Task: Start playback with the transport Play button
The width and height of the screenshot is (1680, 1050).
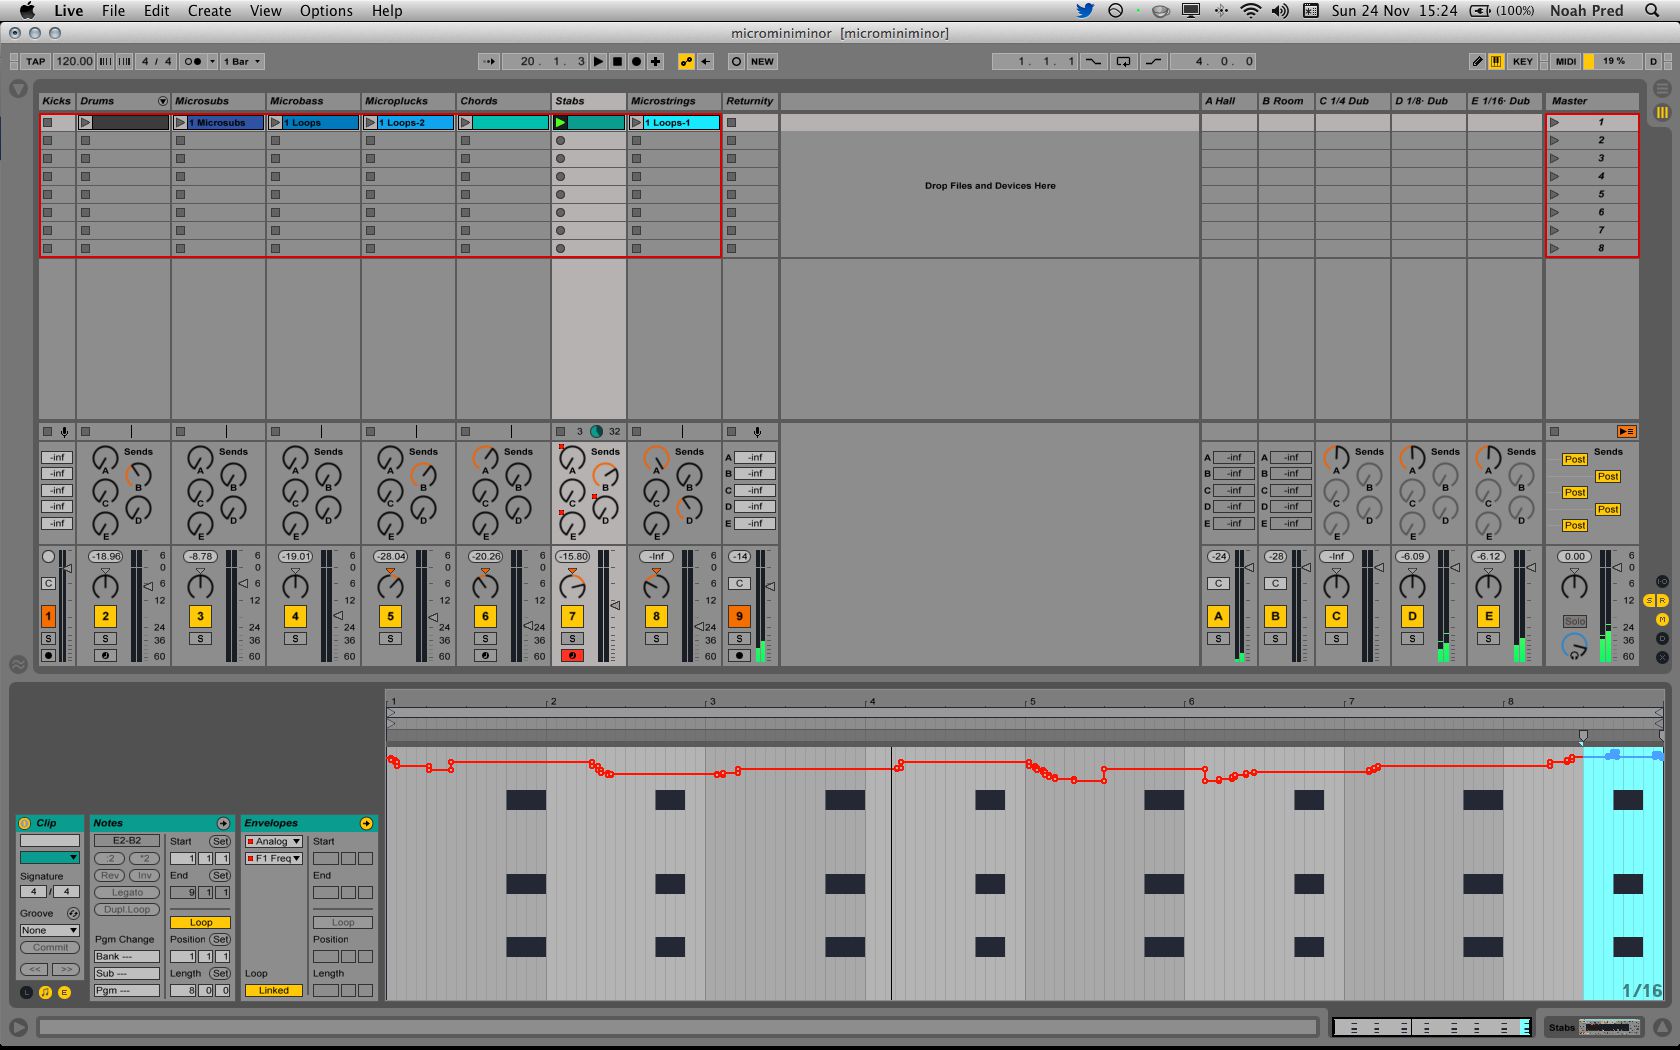Action: 598,61
